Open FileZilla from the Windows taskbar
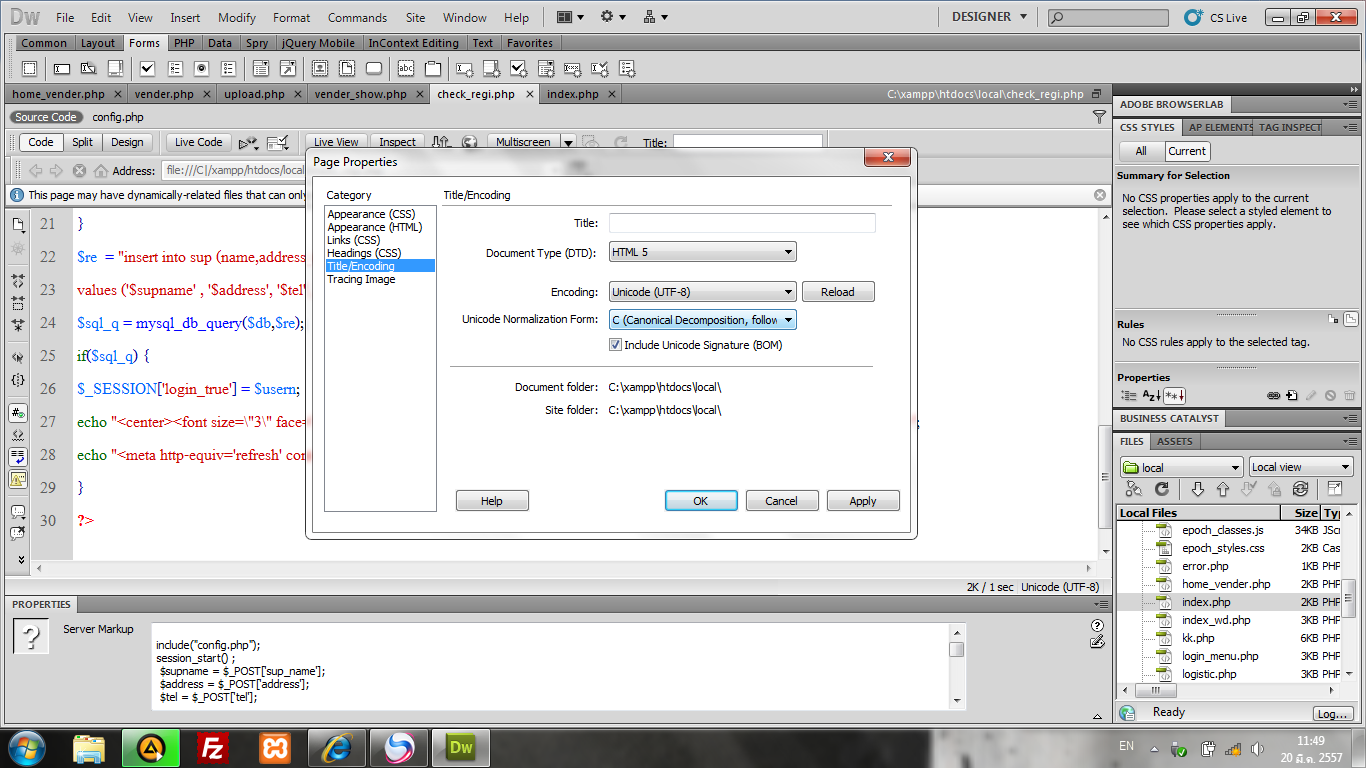 (212, 747)
